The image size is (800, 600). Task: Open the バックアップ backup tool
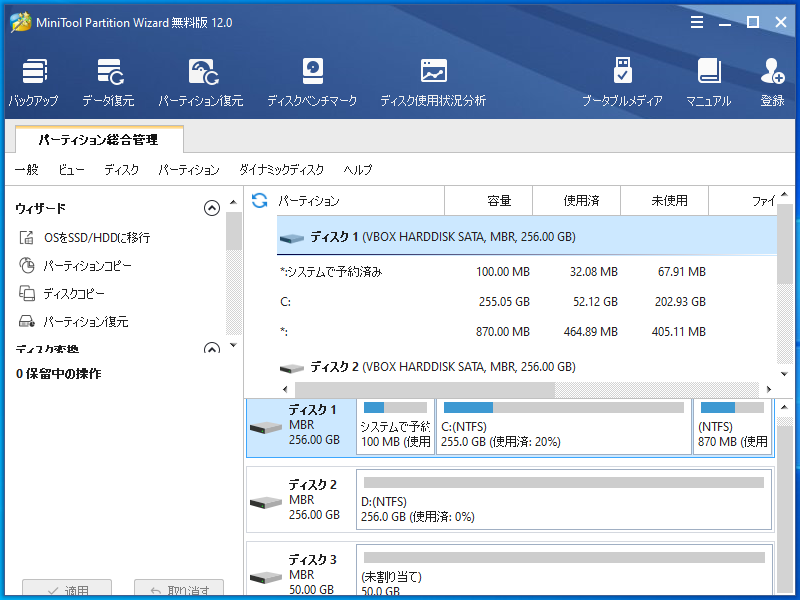pyautogui.click(x=34, y=82)
